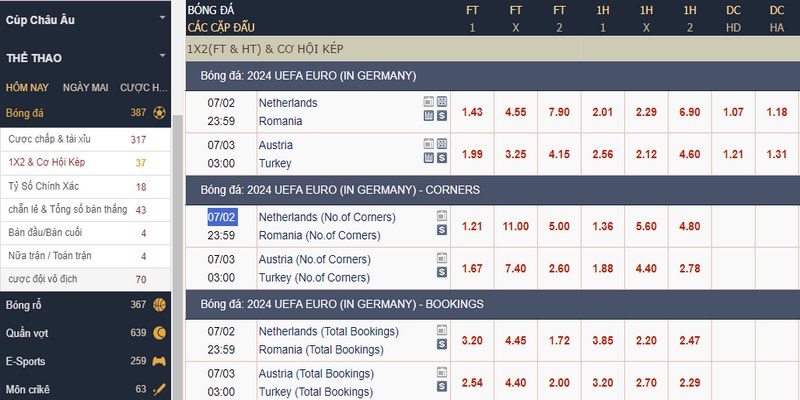Click the gamepad icon beside E-Sports

(x=159, y=361)
